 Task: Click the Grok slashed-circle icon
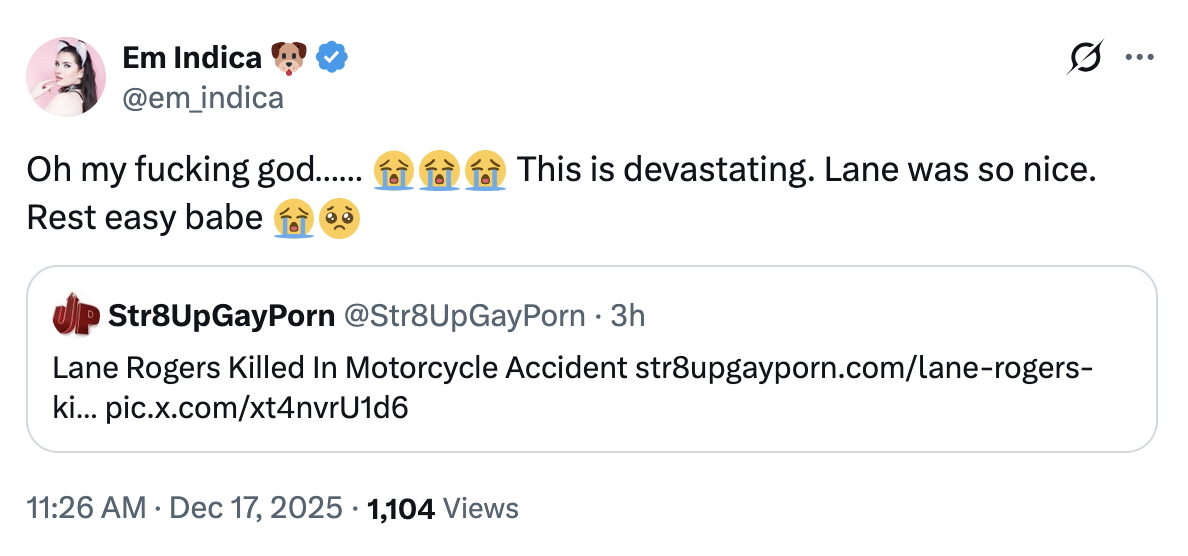[1086, 58]
